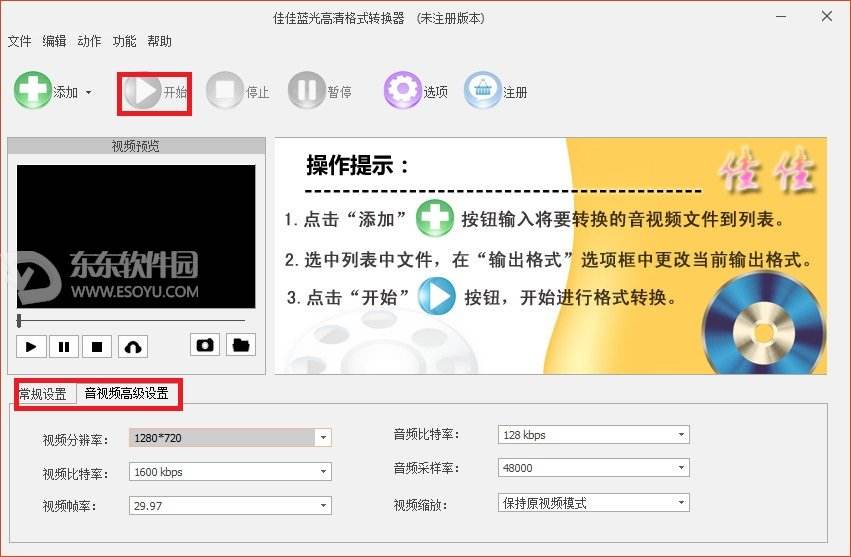Open Register (注册) basket icon

[482, 90]
